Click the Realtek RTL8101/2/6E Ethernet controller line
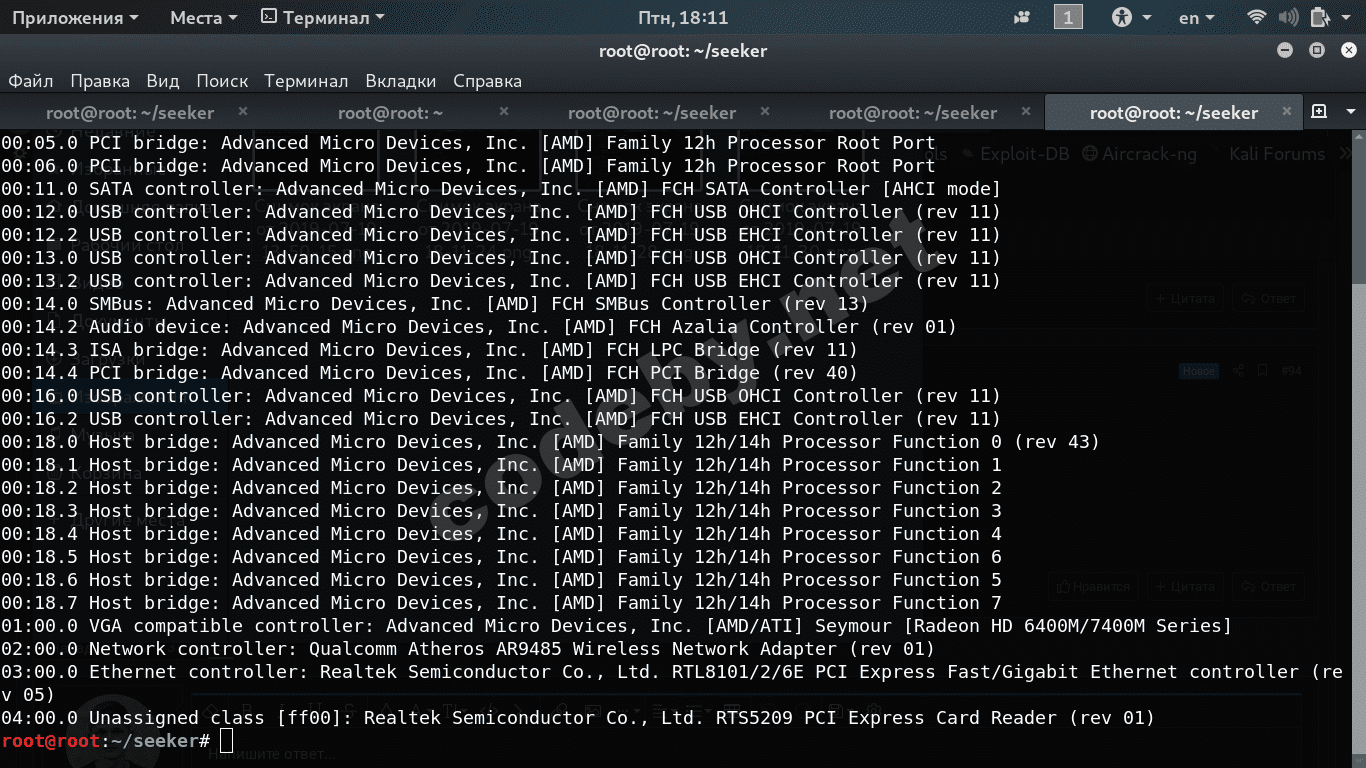The height and width of the screenshot is (768, 1366). tap(672, 683)
